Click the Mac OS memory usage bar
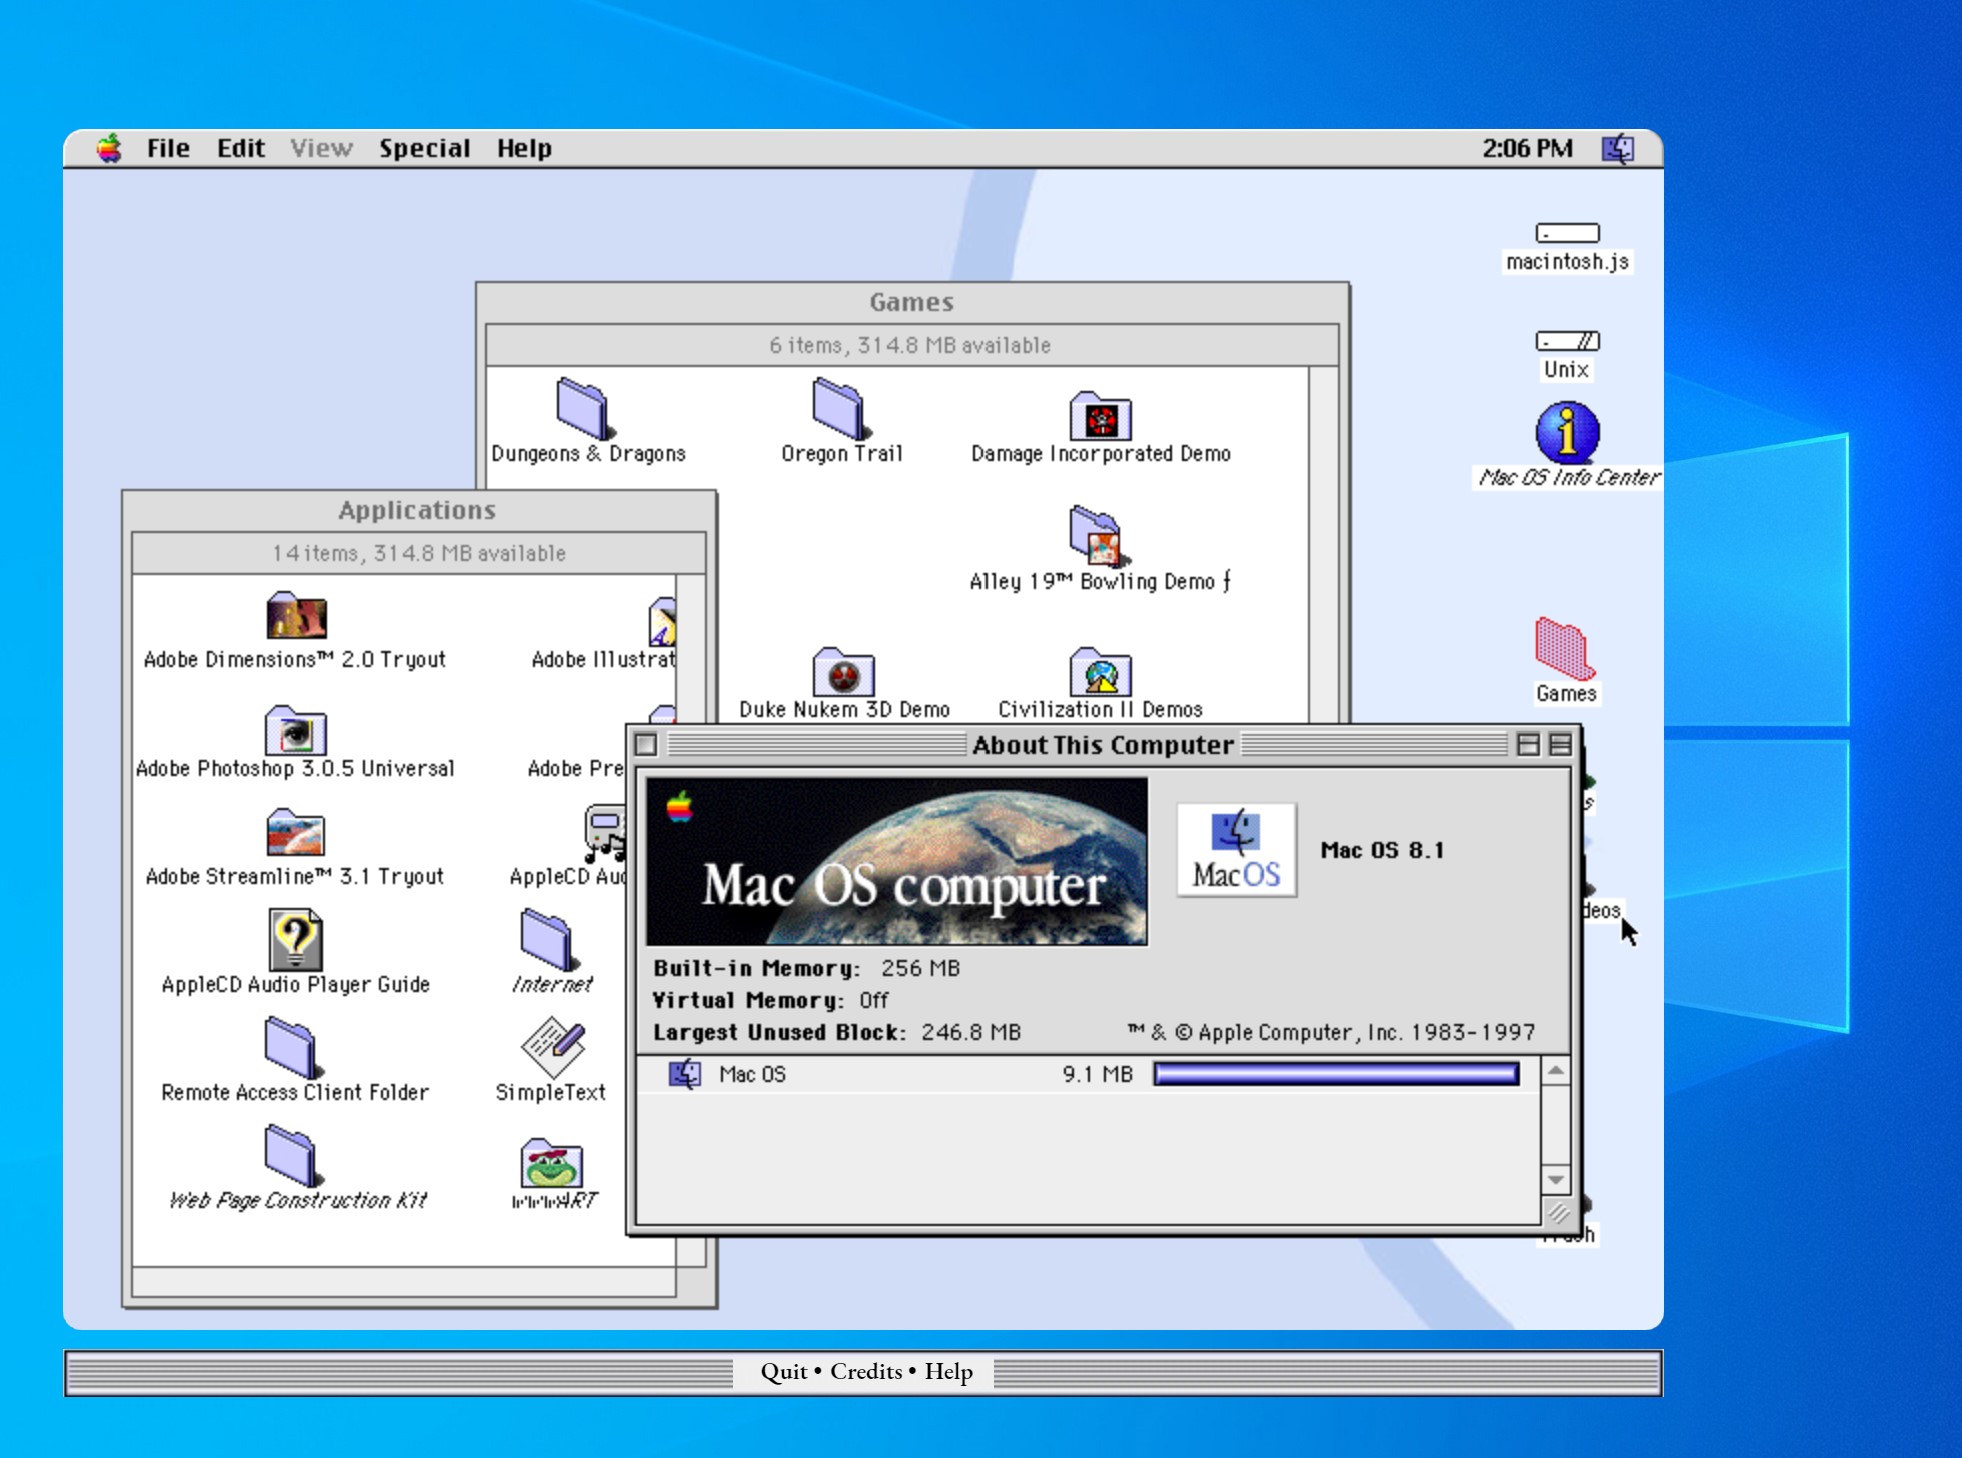The image size is (1962, 1458). tap(1336, 1074)
